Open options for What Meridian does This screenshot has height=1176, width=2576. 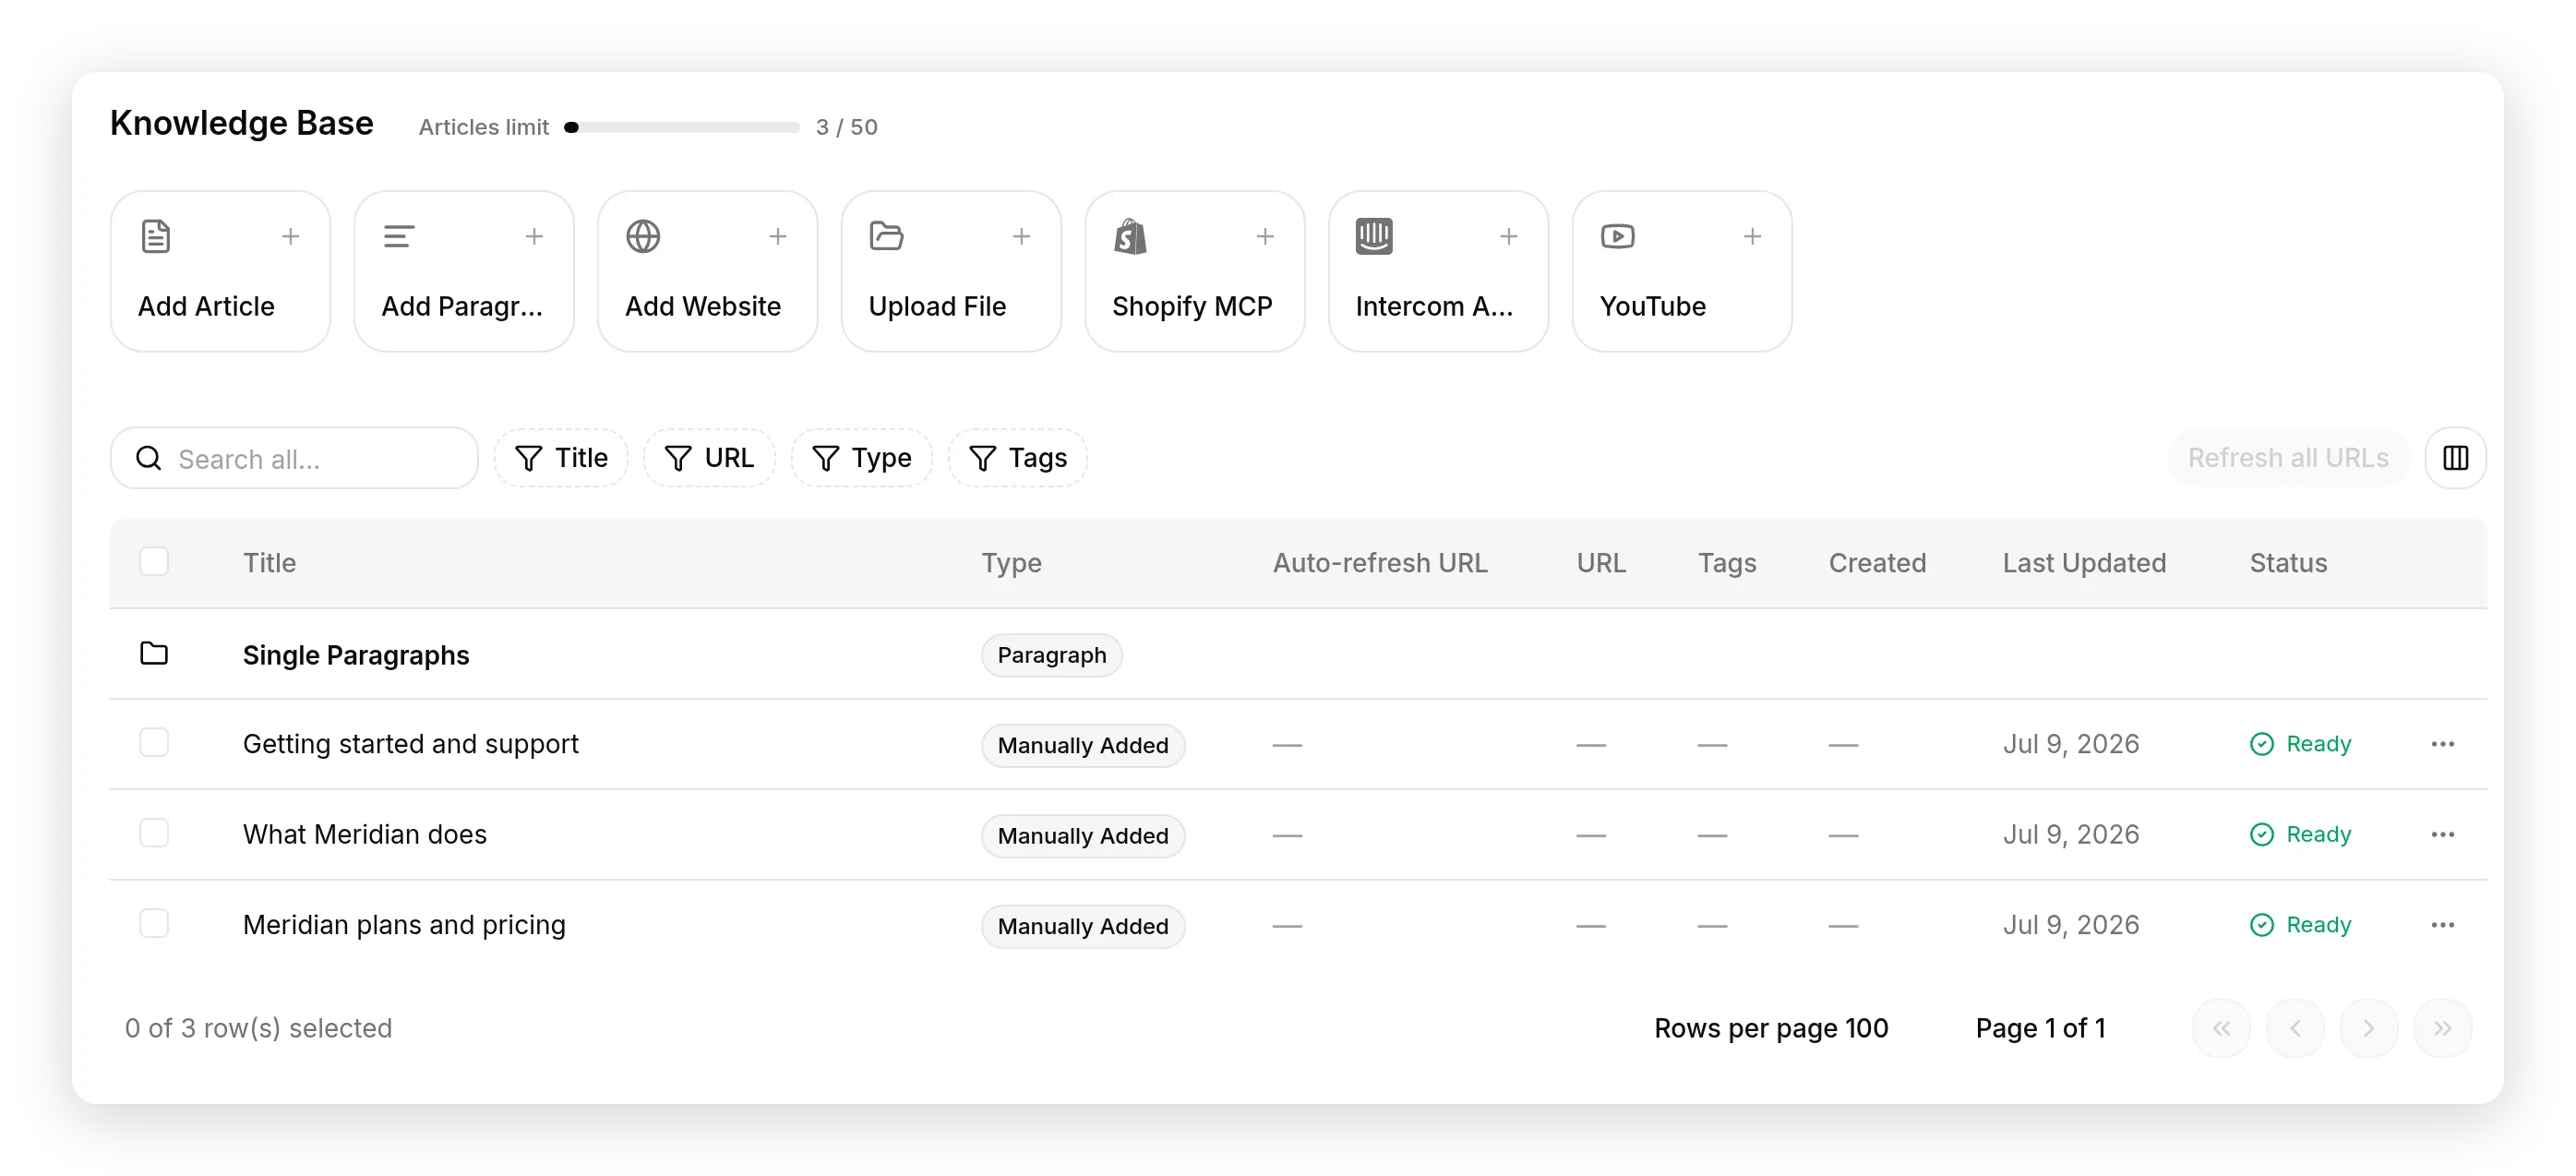coord(2443,835)
